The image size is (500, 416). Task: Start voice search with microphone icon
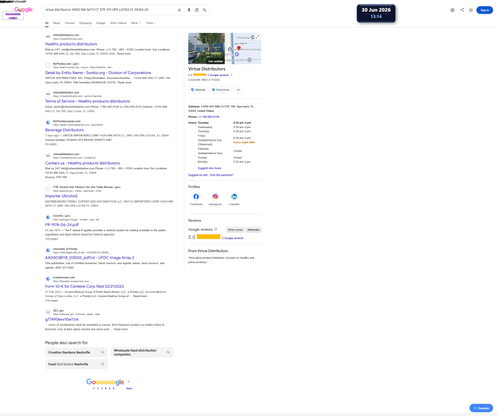coord(189,10)
